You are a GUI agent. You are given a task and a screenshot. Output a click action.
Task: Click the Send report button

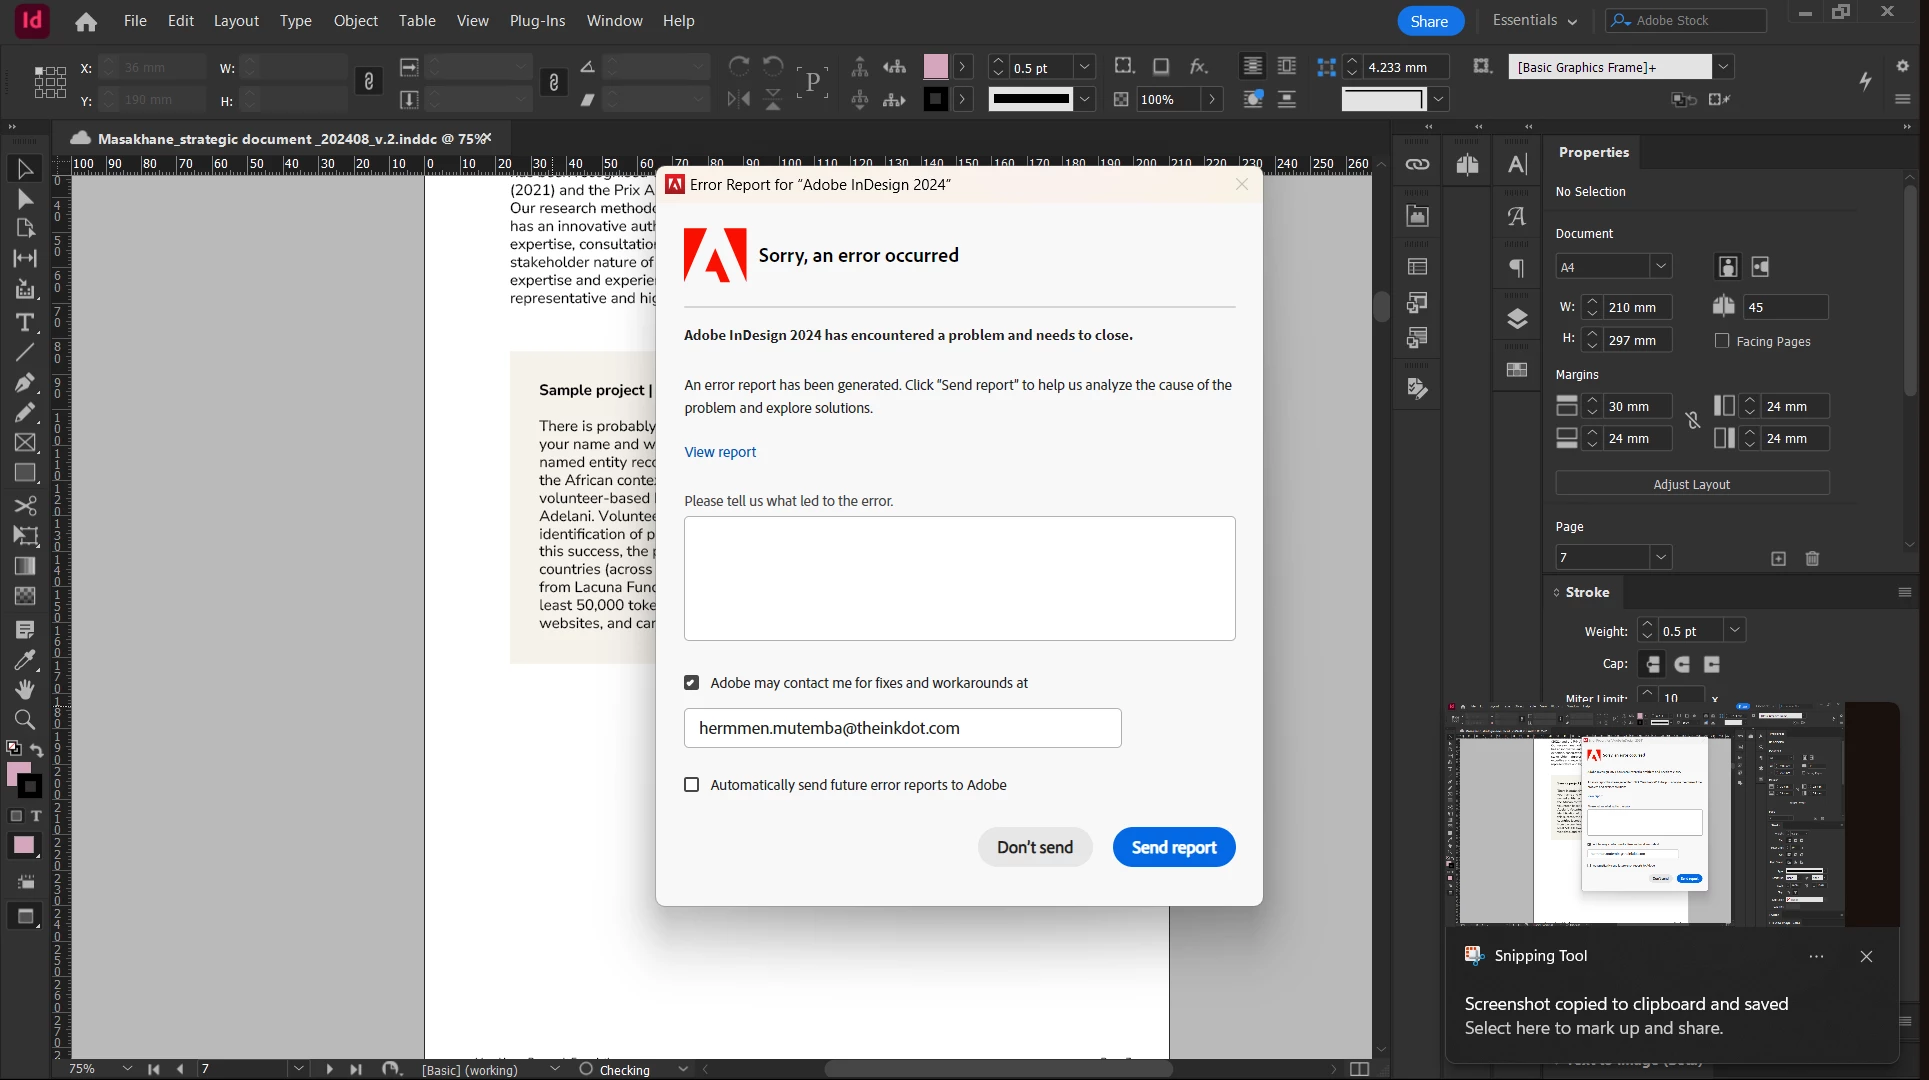point(1173,847)
